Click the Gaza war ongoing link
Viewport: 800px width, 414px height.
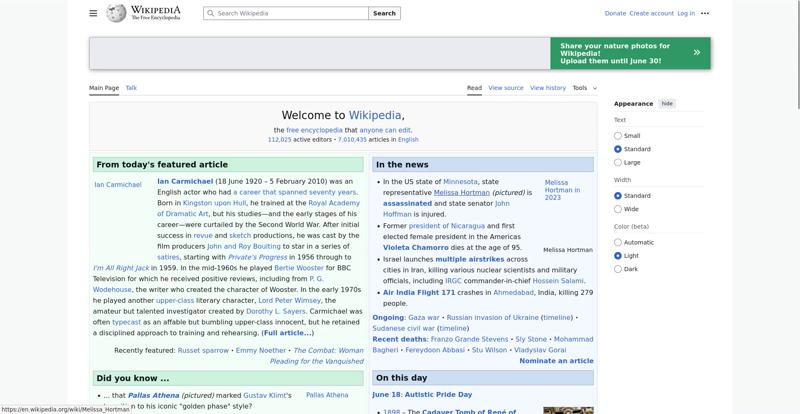click(423, 318)
